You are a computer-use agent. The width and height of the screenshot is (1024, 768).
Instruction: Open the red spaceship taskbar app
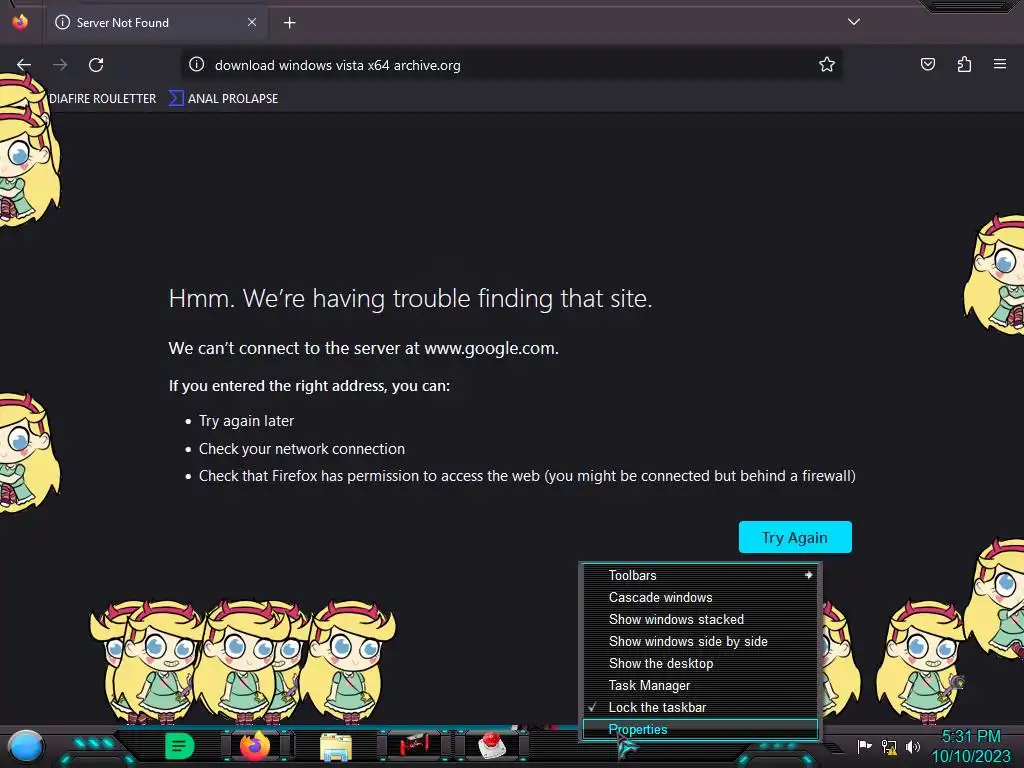click(415, 744)
